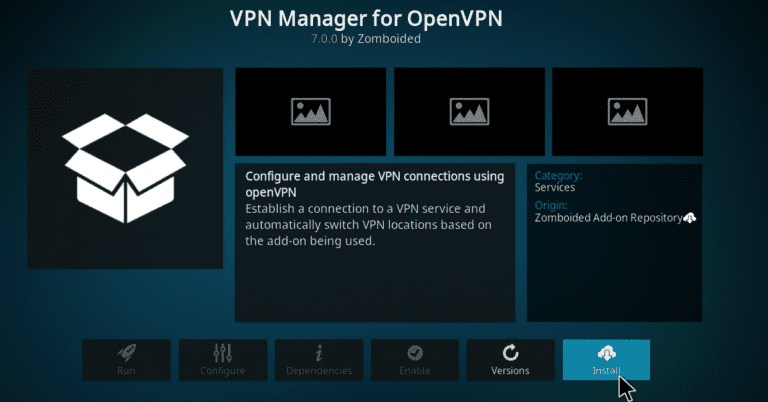Open the third screenshot placeholder thumbnail
Viewport: 768px width, 402px height.
627,112
